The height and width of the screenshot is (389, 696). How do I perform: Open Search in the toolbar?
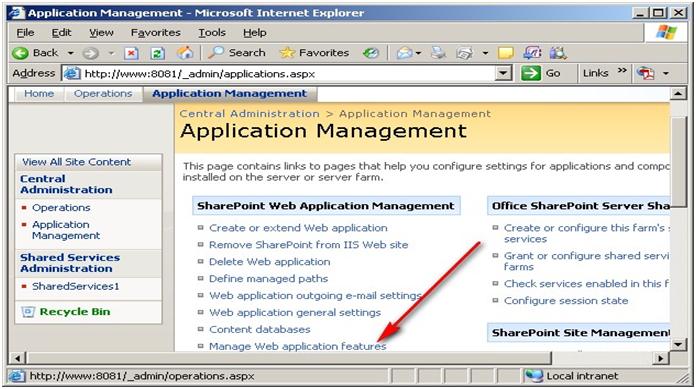click(x=237, y=53)
